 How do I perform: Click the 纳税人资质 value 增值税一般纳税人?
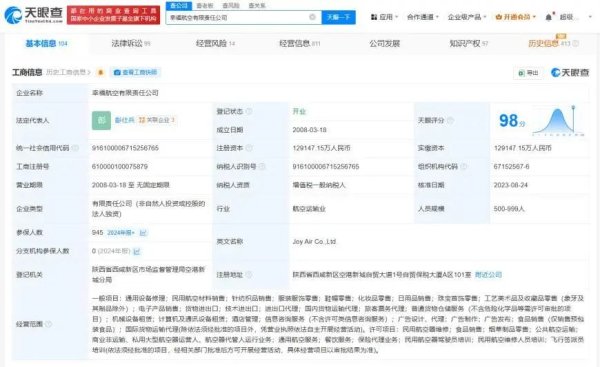point(319,185)
